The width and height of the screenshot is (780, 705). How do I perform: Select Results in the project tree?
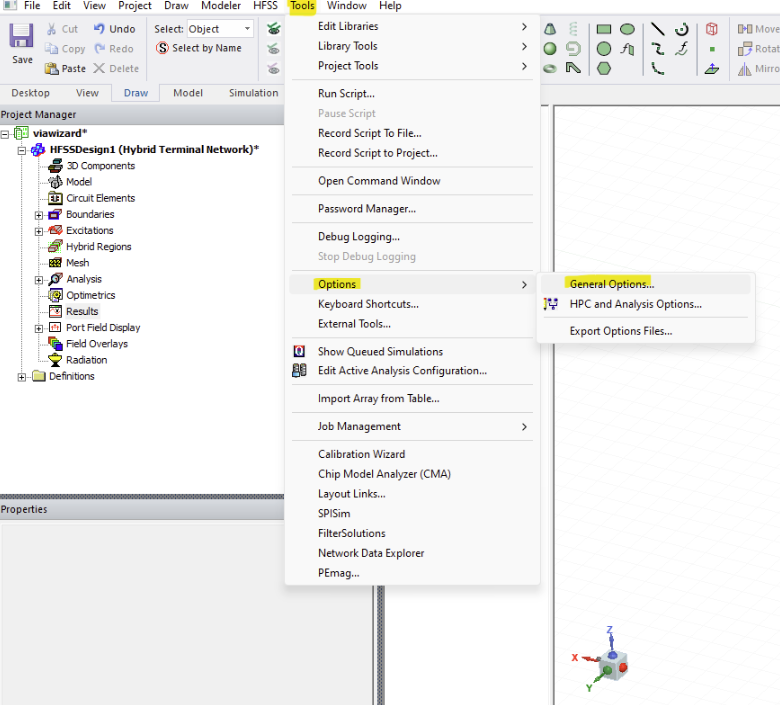coord(82,311)
